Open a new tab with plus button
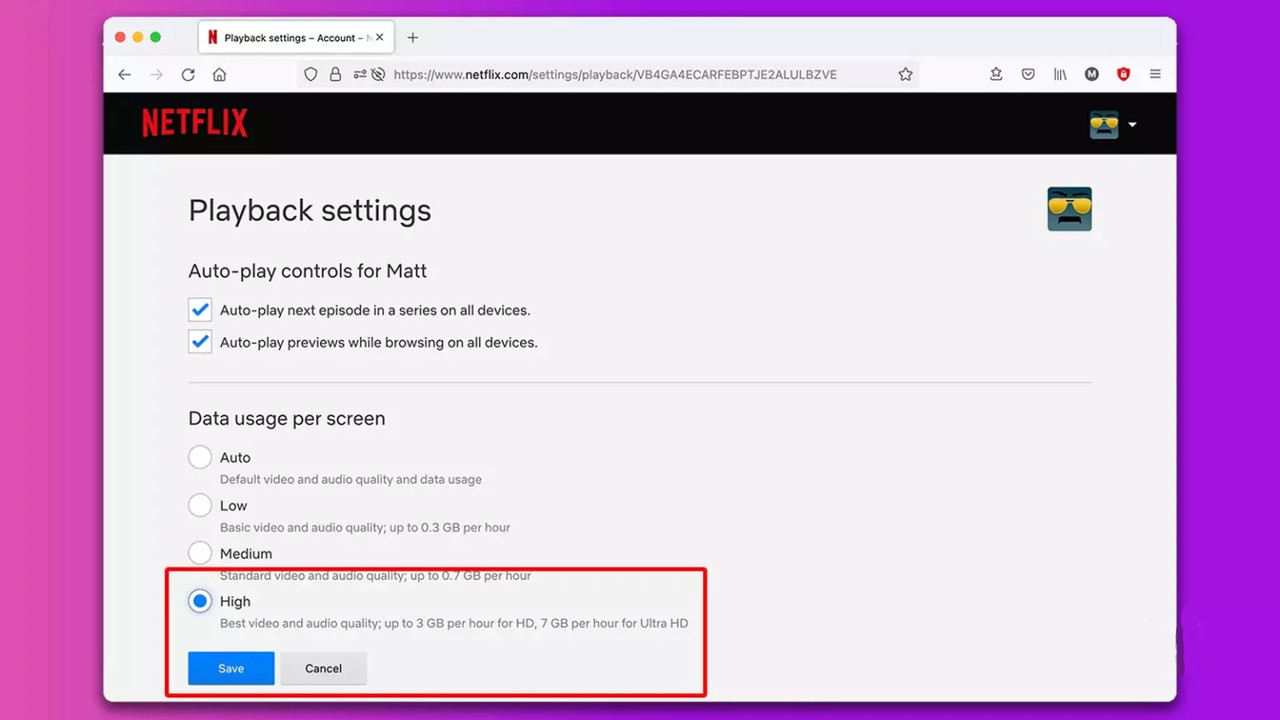Screen dimensions: 1280x720 (x=412, y=37)
